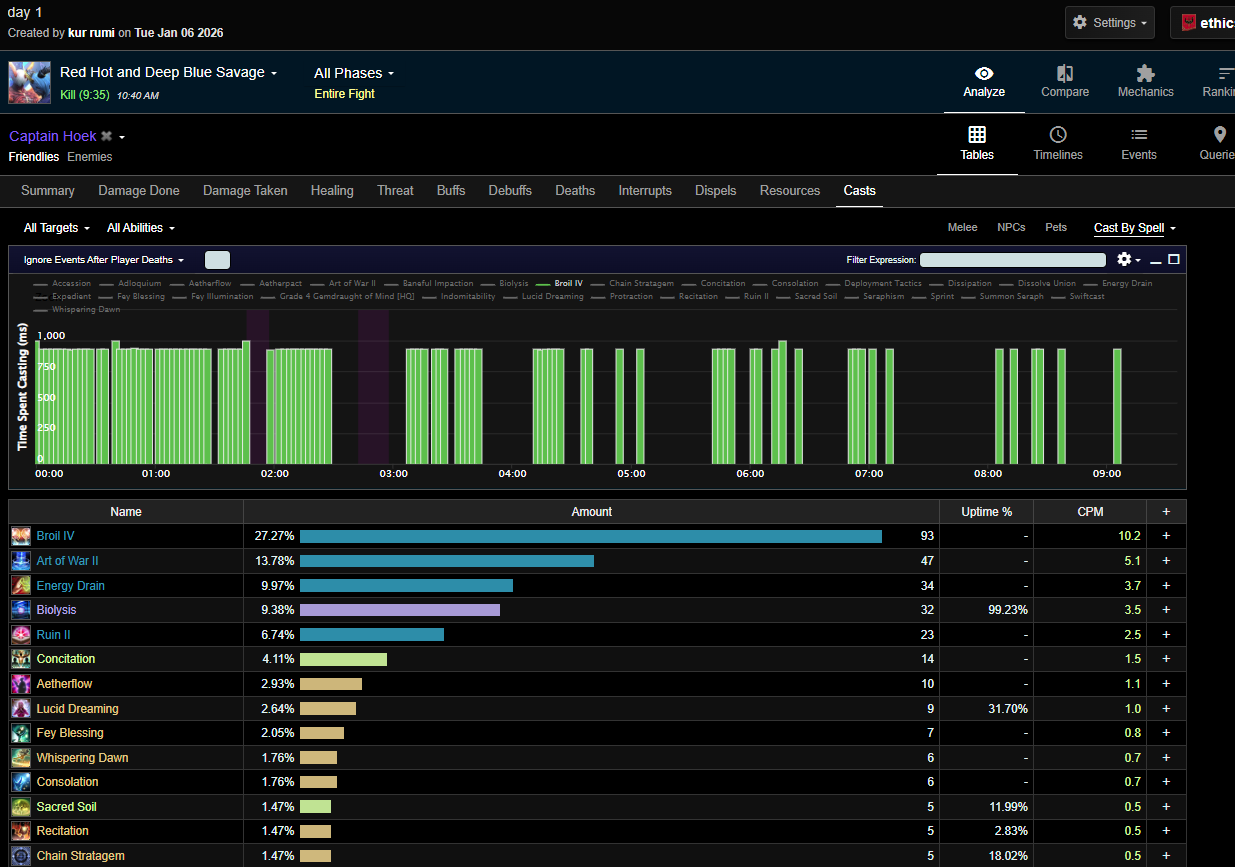This screenshot has width=1235, height=867.
Task: Click the Energy Drain ability icon
Action: pos(21,585)
